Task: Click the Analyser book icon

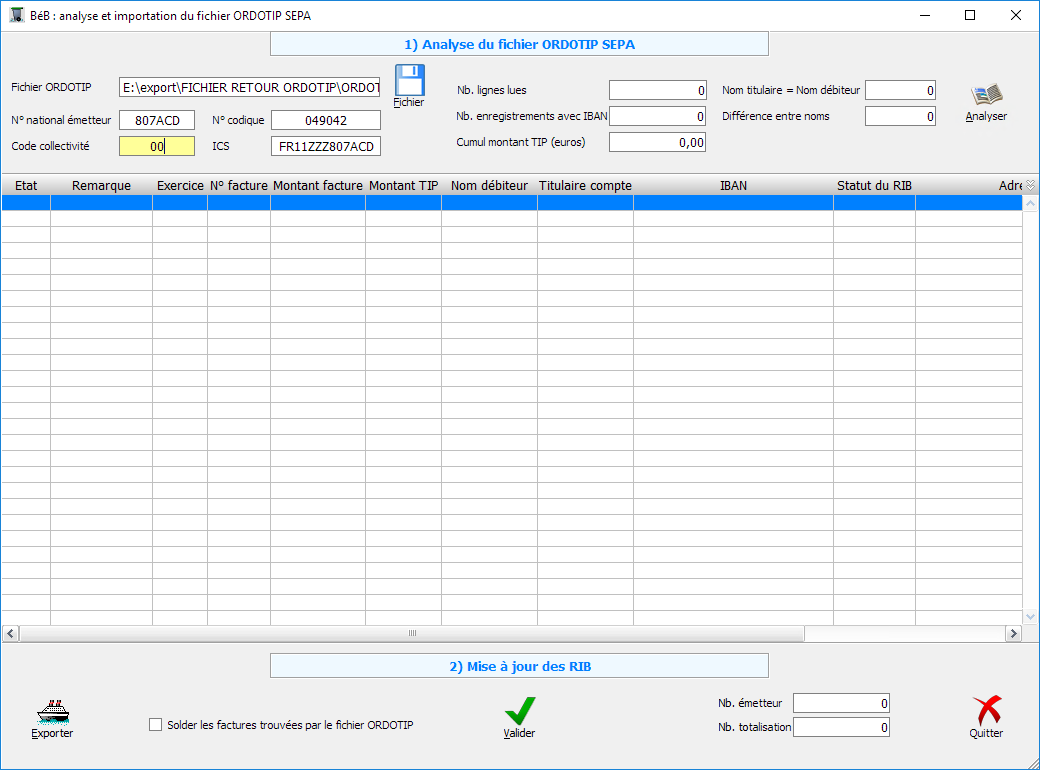Action: pos(986,97)
